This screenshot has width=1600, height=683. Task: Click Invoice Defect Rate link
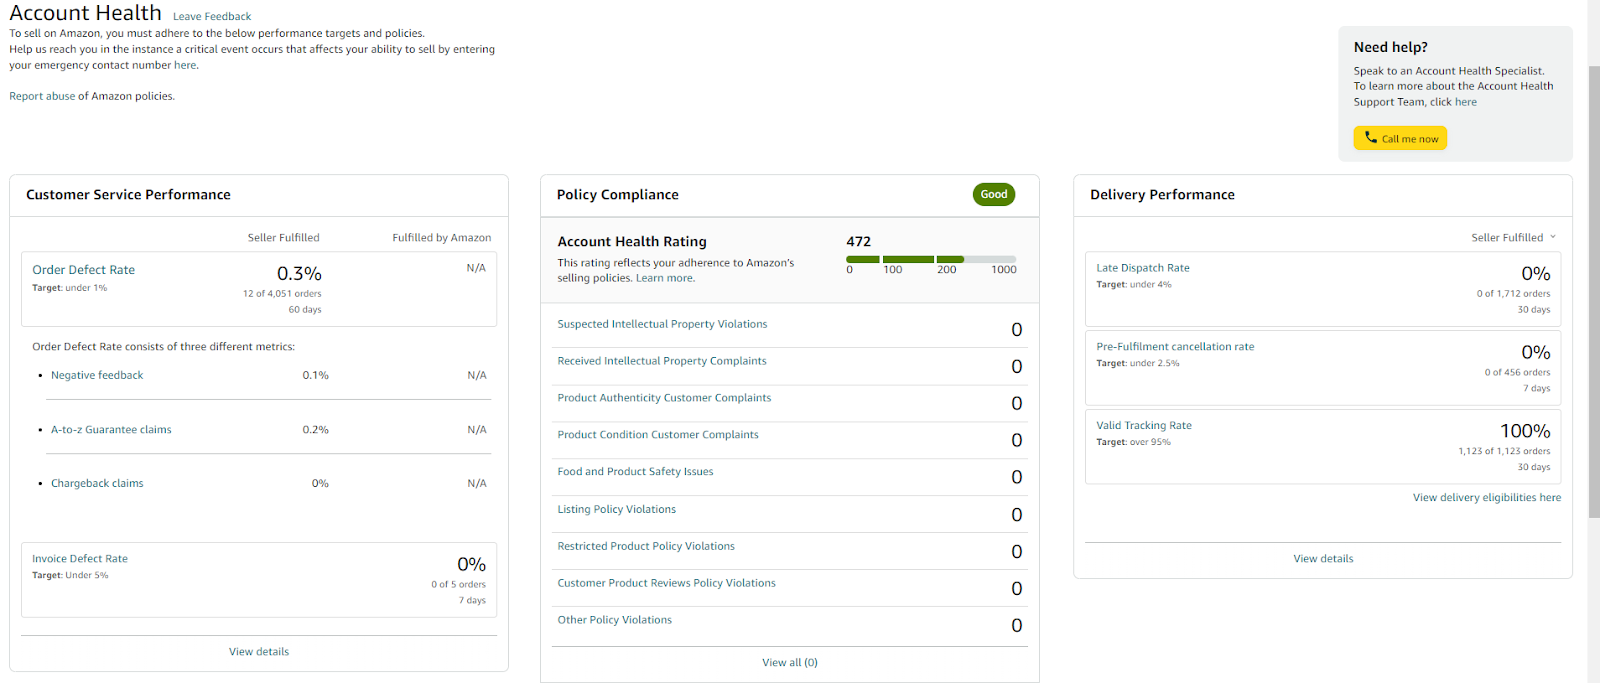tap(80, 559)
